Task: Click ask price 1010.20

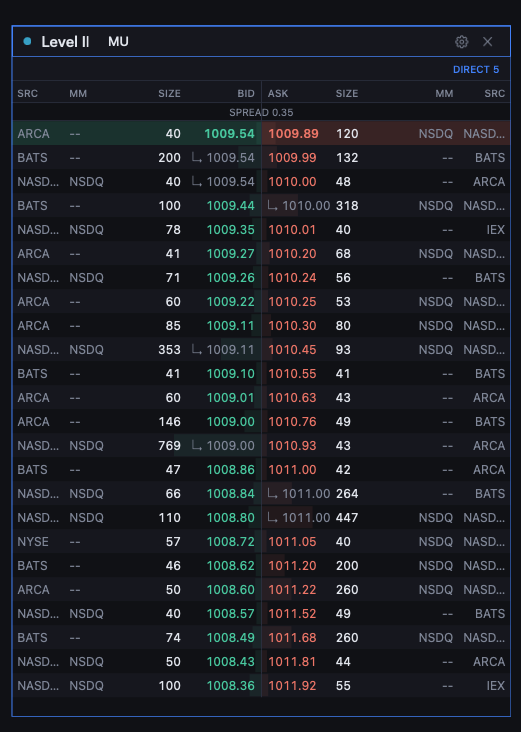Action: (x=292, y=253)
